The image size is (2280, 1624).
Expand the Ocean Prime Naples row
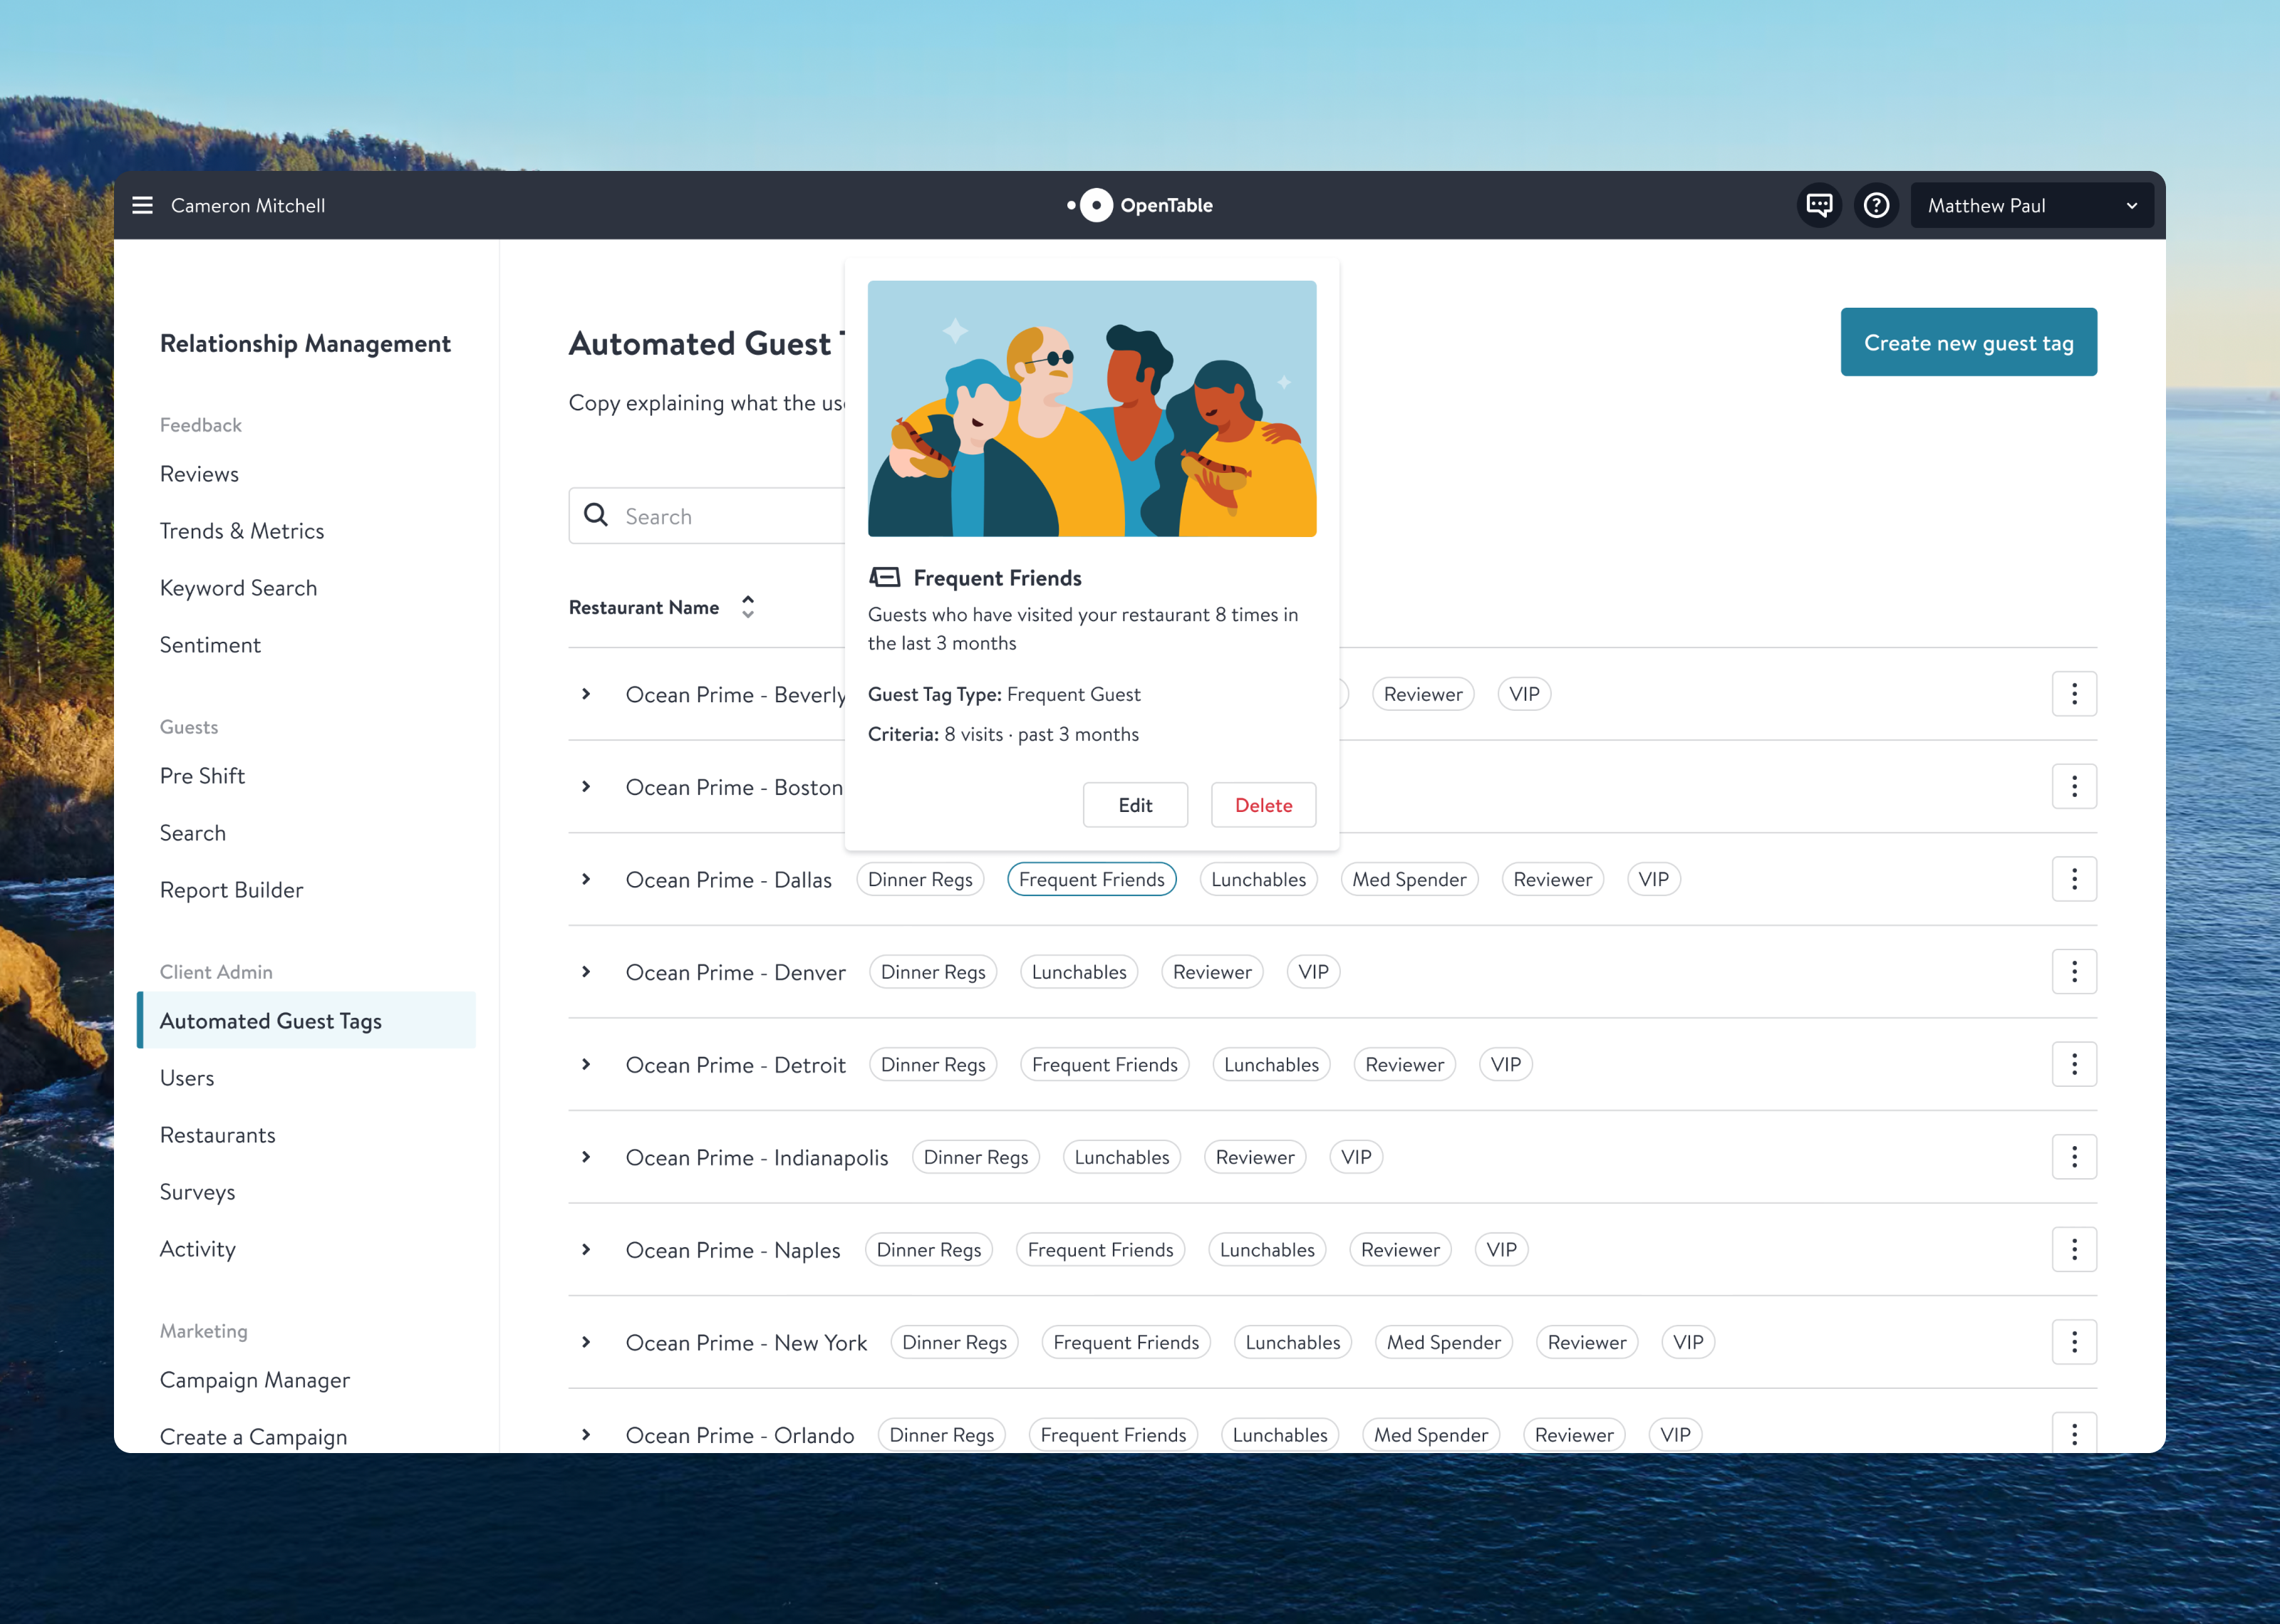[x=587, y=1250]
